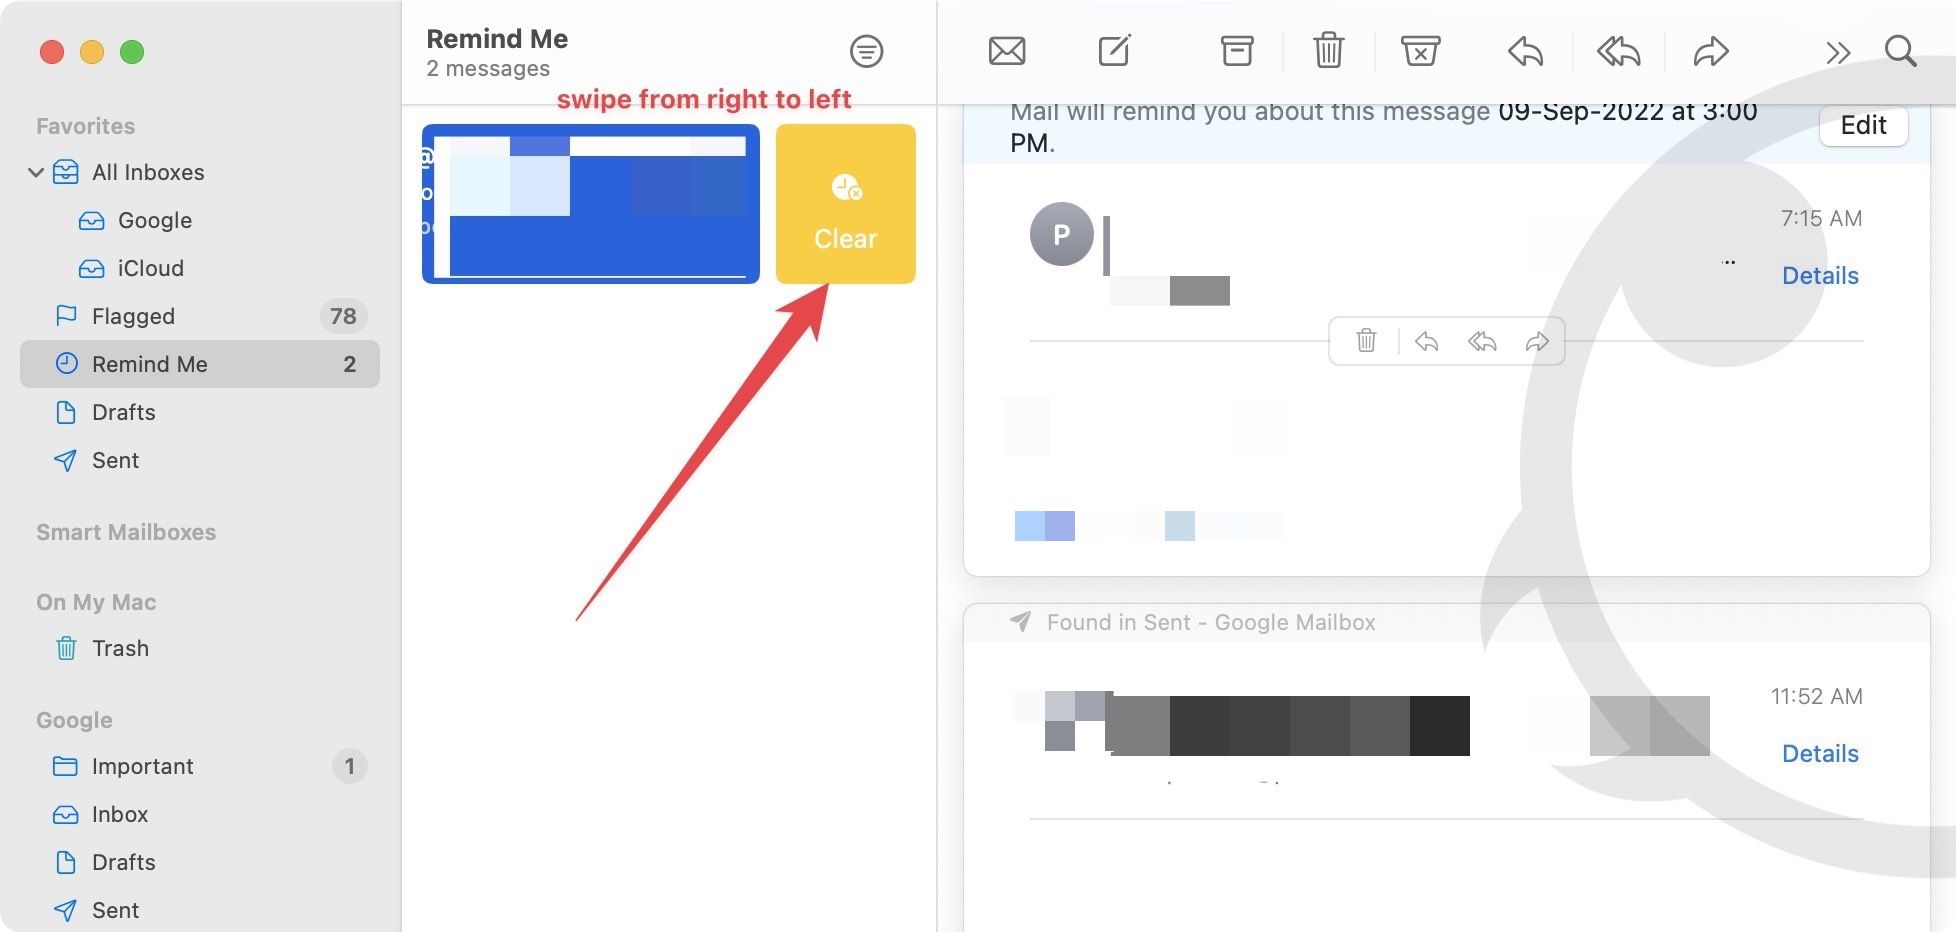Delete the message with the toolbar trash icon
Image resolution: width=1956 pixels, height=932 pixels.
click(1328, 50)
